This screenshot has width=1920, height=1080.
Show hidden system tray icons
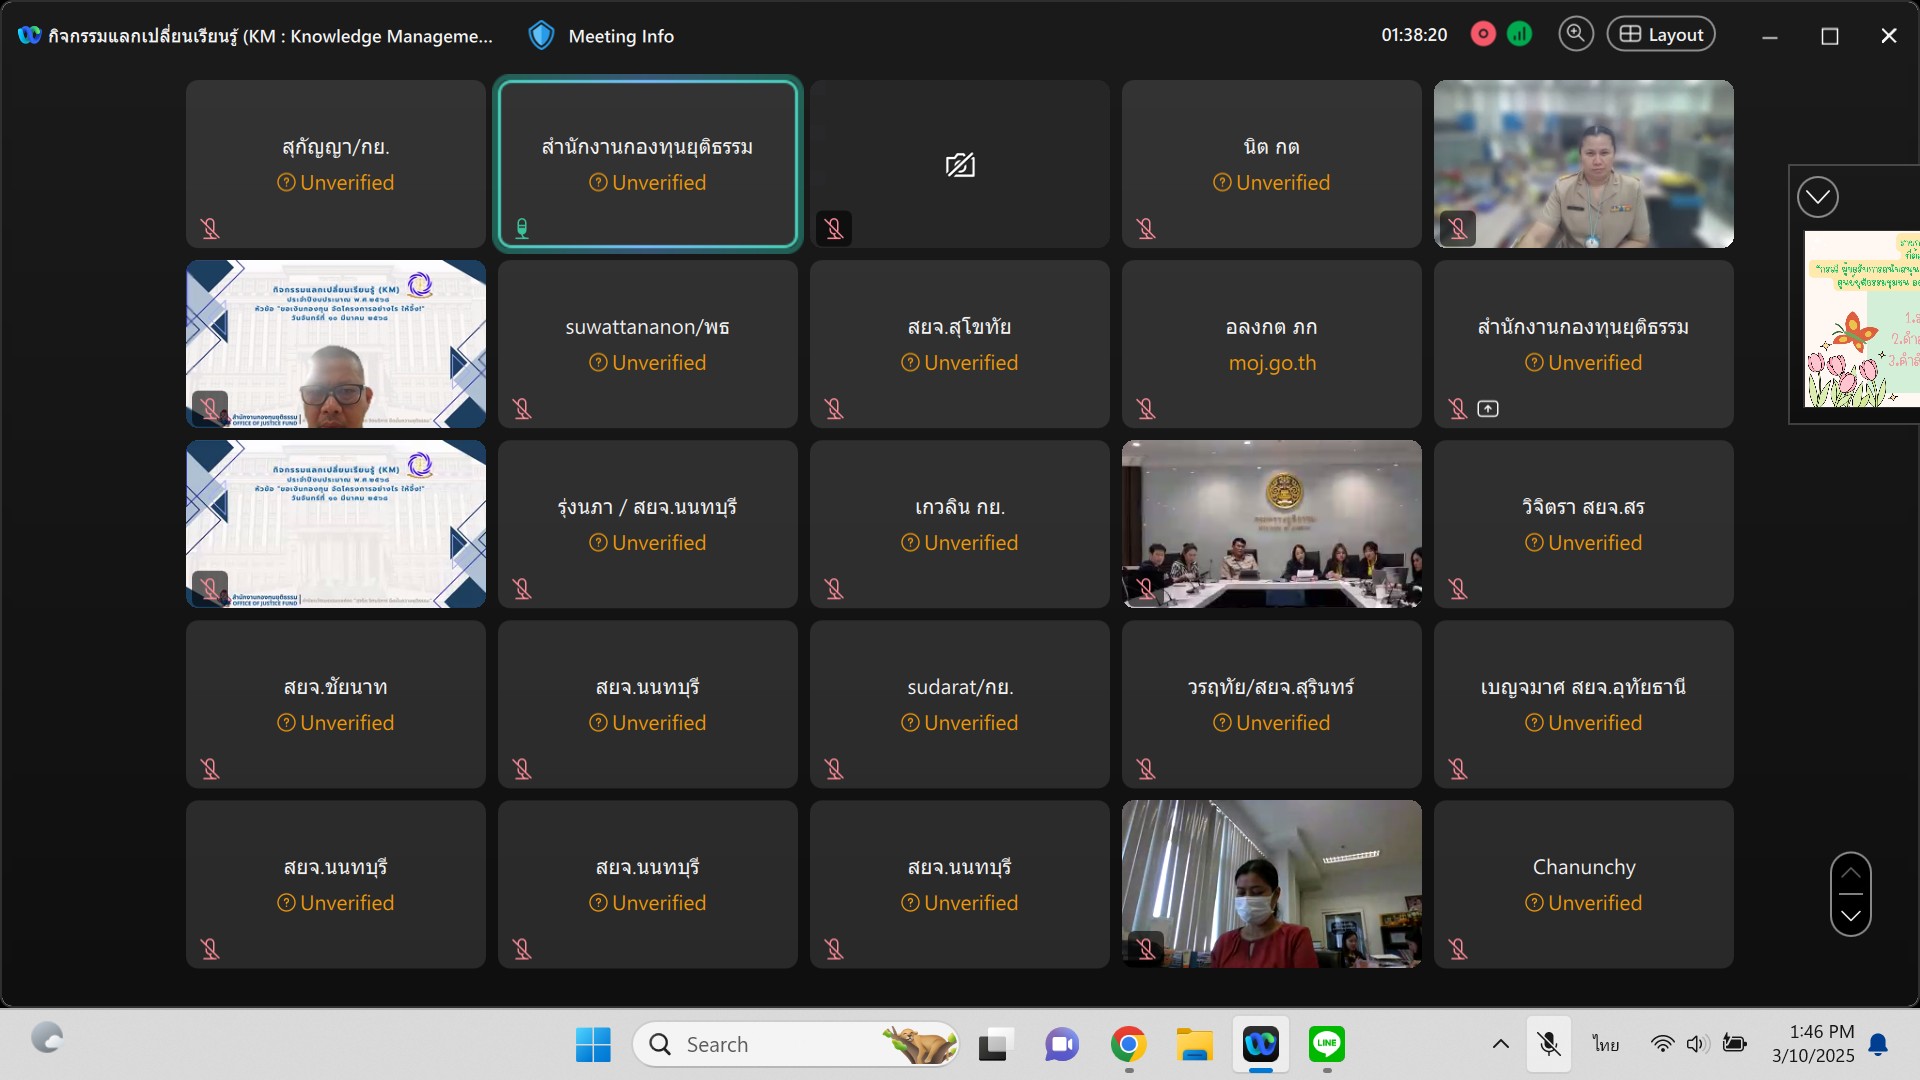tap(1500, 1044)
